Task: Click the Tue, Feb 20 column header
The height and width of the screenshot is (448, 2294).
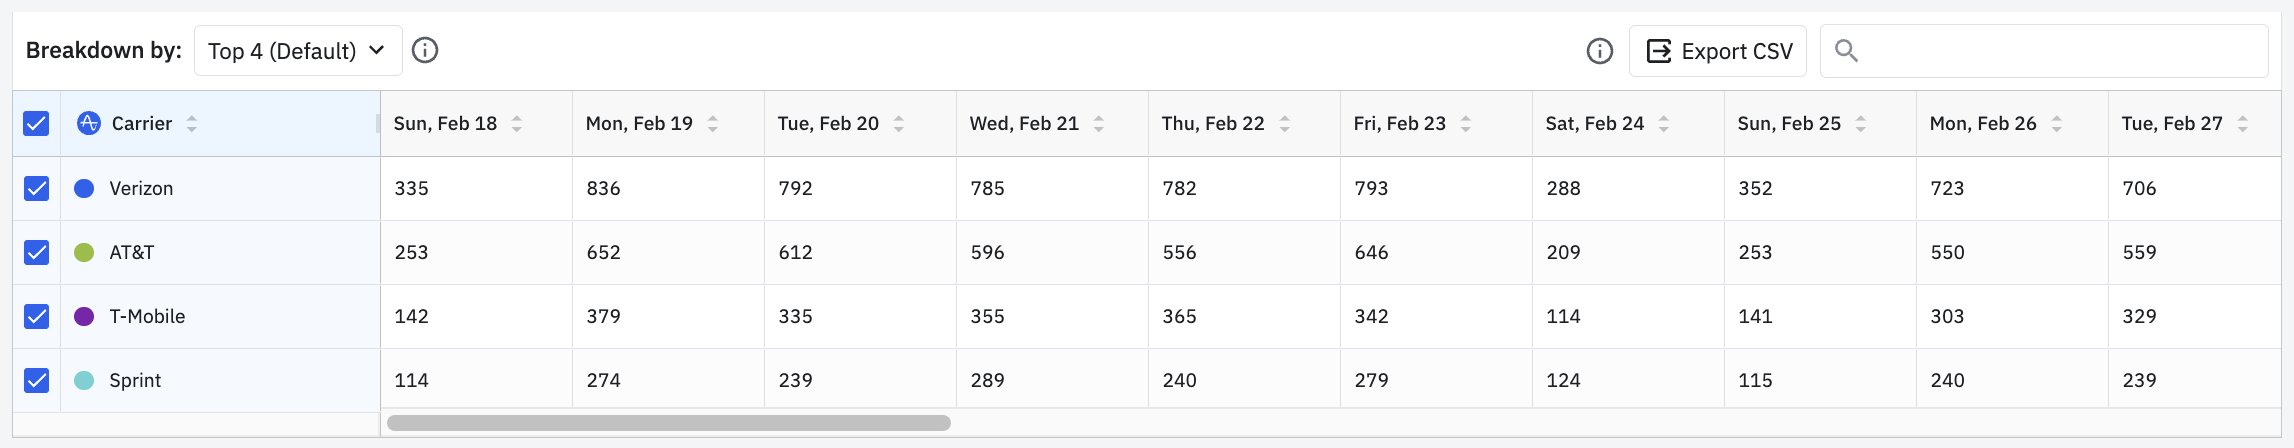Action: point(828,124)
